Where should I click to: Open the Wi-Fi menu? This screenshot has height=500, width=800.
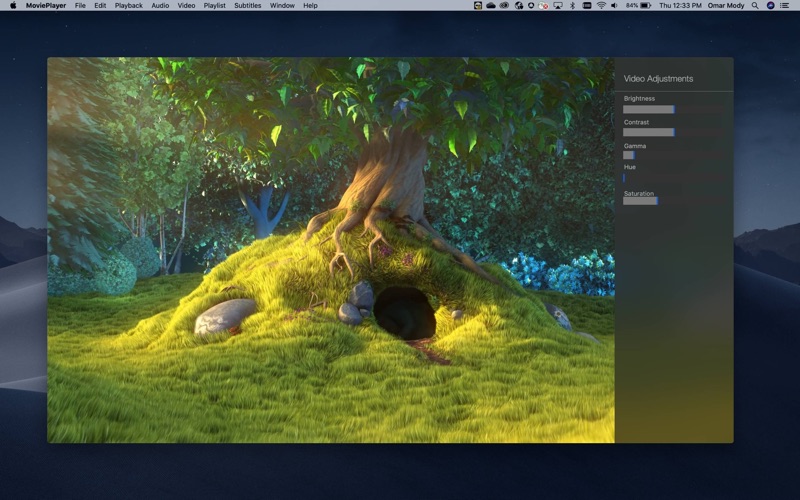(601, 6)
